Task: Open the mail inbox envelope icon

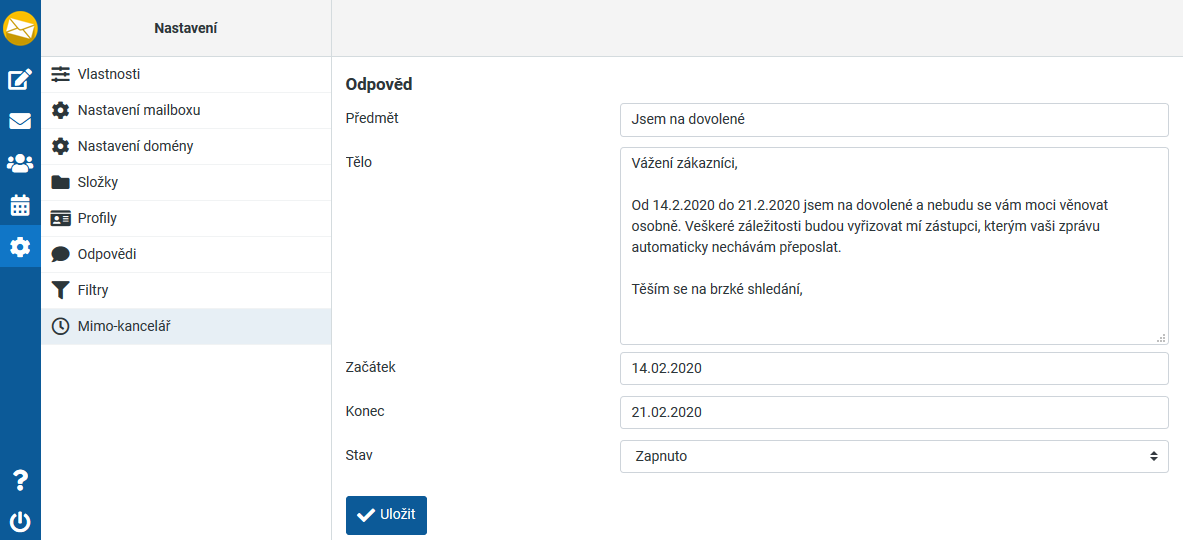Action: 20,121
